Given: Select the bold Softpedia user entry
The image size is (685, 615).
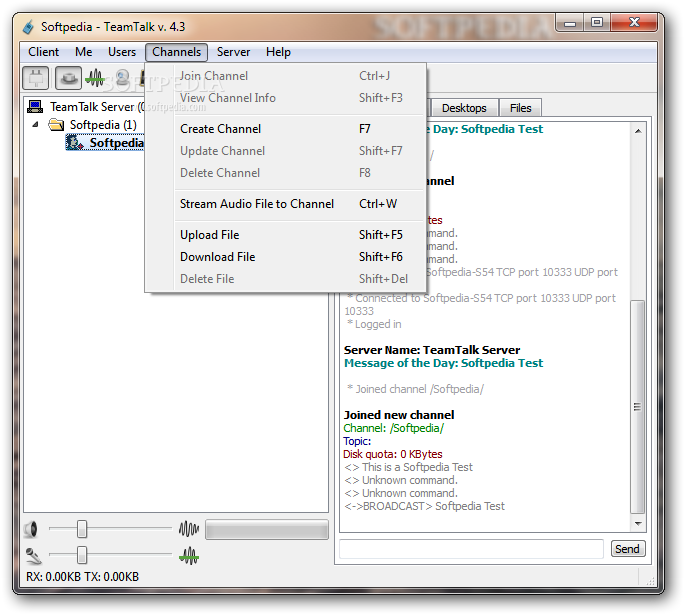Looking at the screenshot, I should tap(116, 143).
